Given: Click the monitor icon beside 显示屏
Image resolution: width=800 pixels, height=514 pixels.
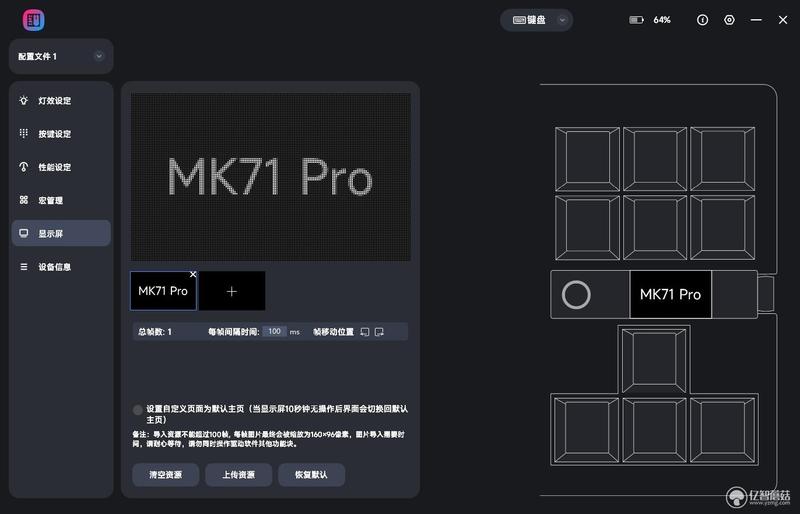Looking at the screenshot, I should point(23,233).
